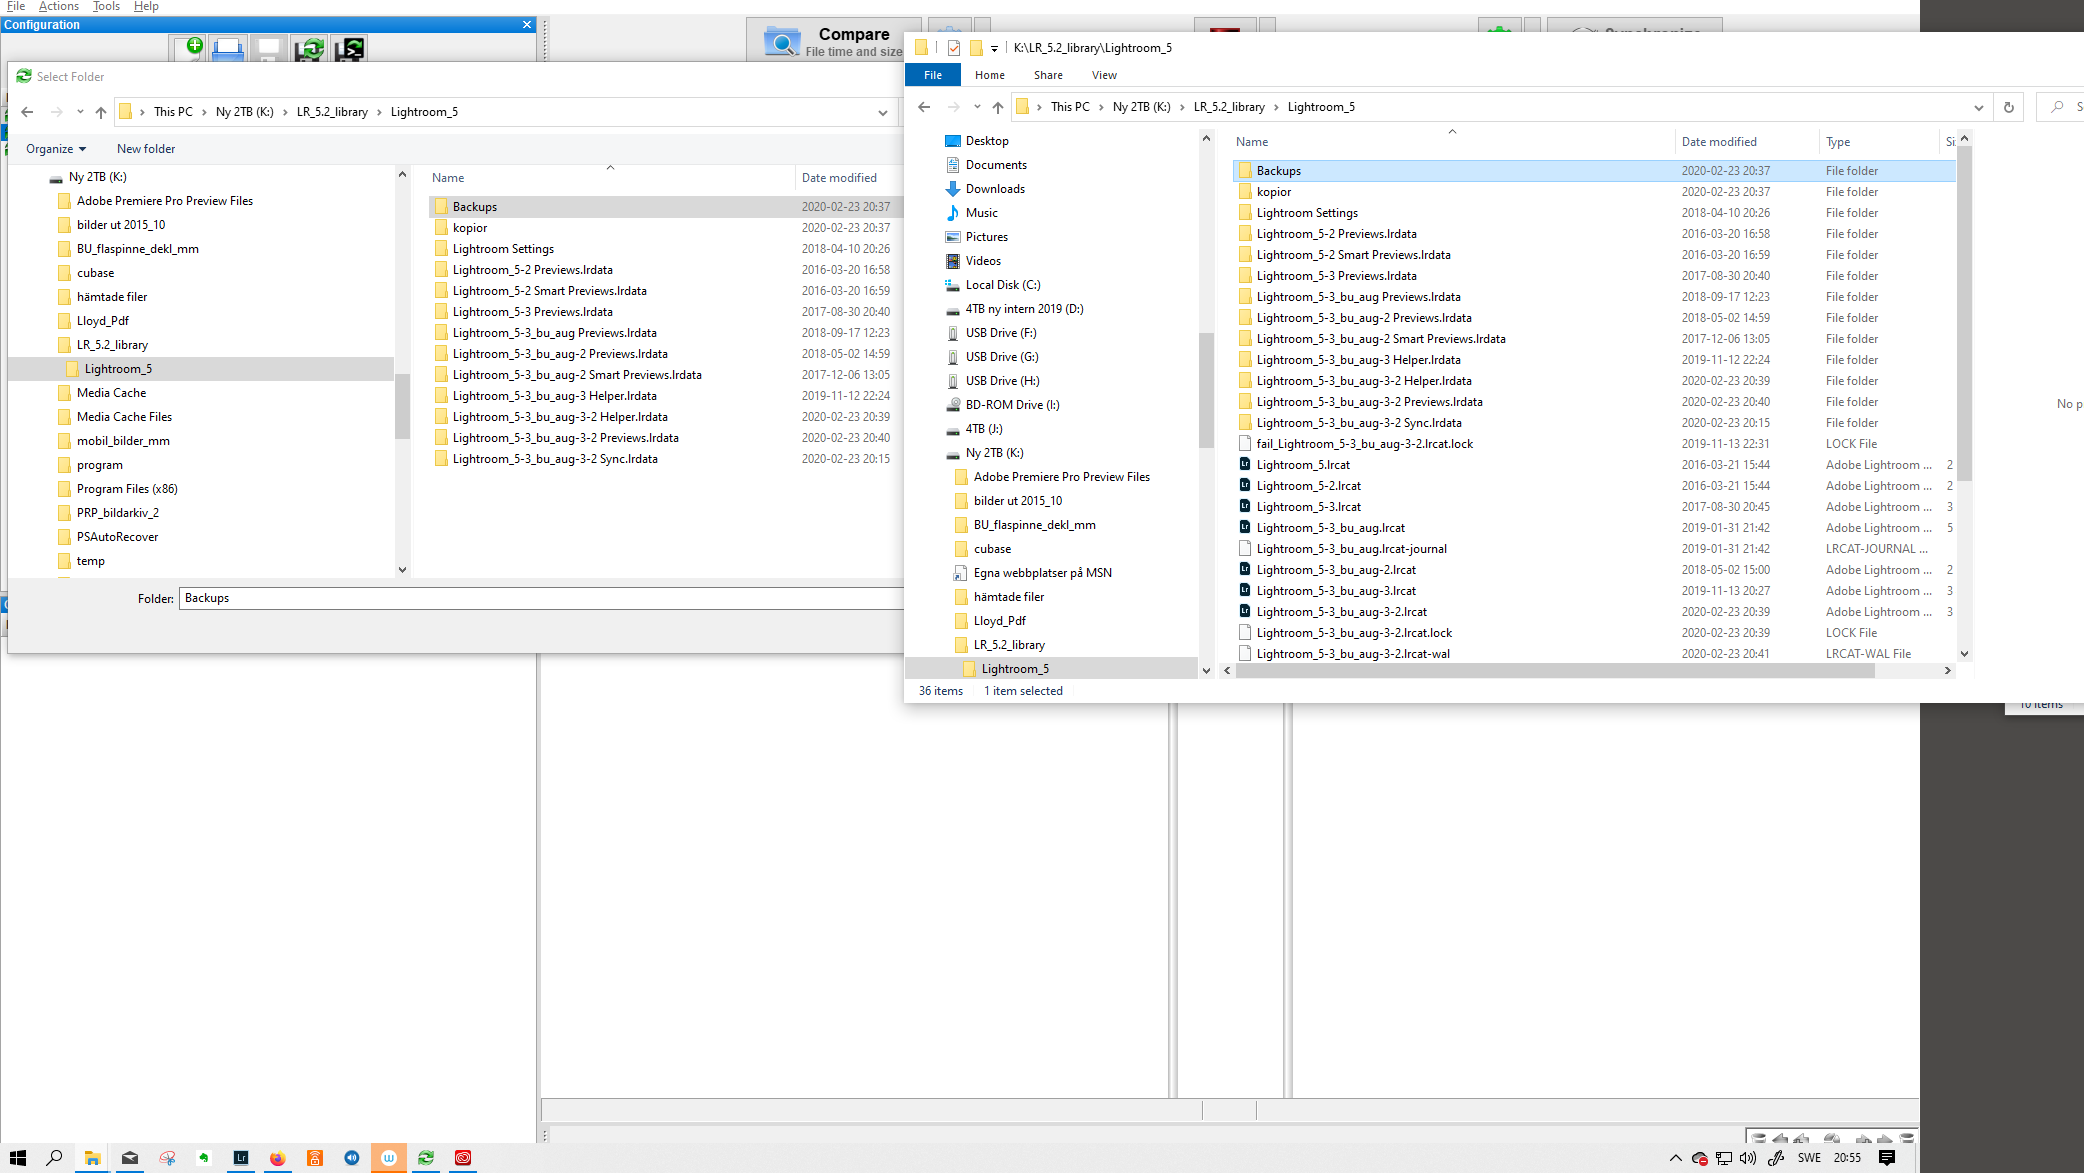Open Mail app from the taskbar
This screenshot has width=2084, height=1173.
(x=130, y=1158)
